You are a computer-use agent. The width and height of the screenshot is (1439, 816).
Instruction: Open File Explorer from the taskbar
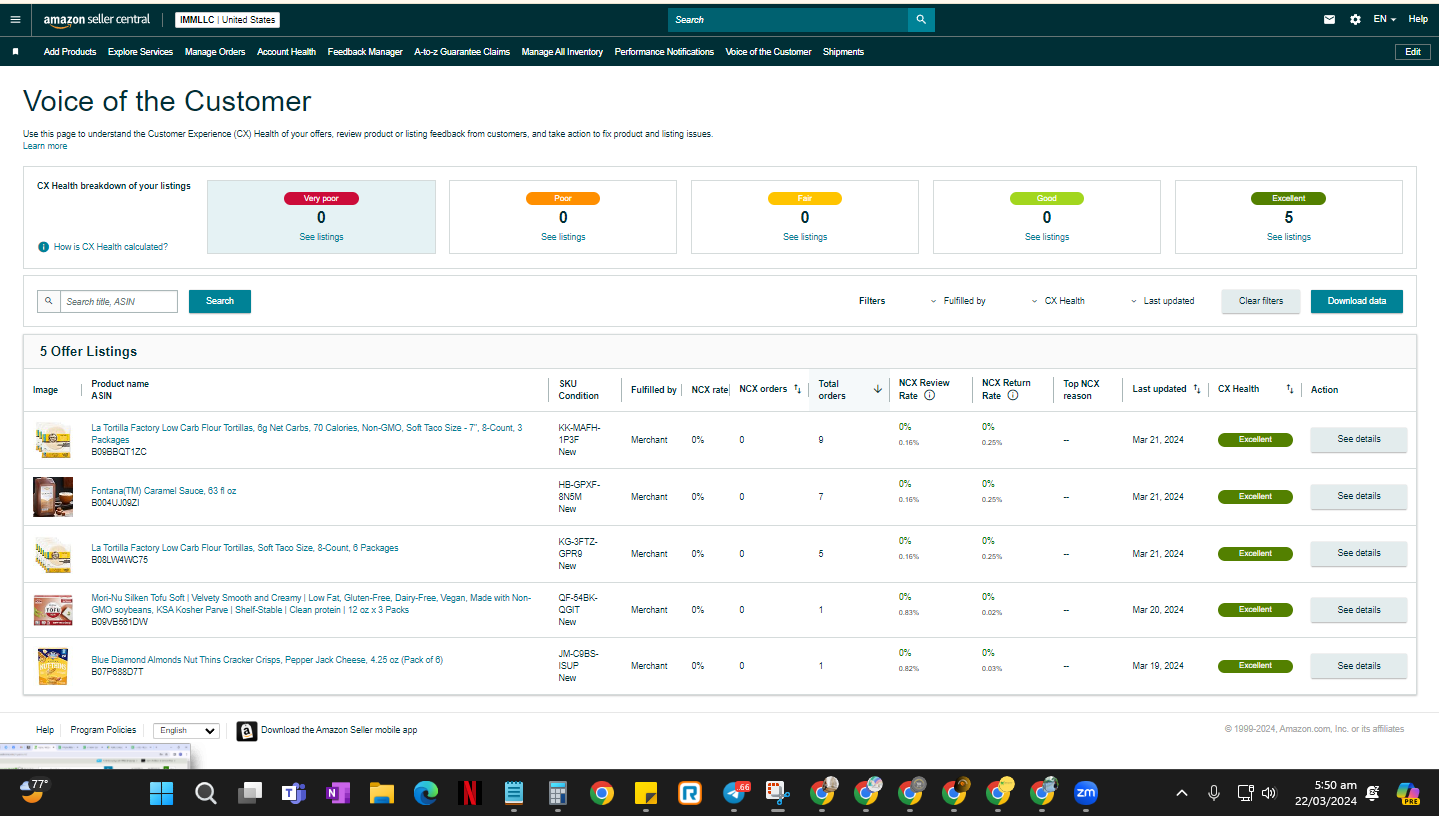[381, 794]
